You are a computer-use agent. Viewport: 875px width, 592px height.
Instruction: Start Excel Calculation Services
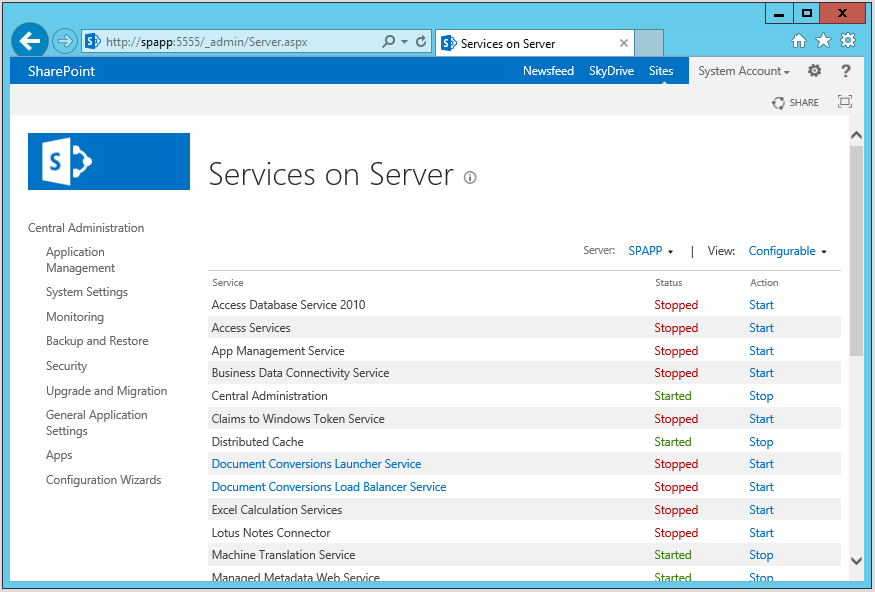coord(761,509)
